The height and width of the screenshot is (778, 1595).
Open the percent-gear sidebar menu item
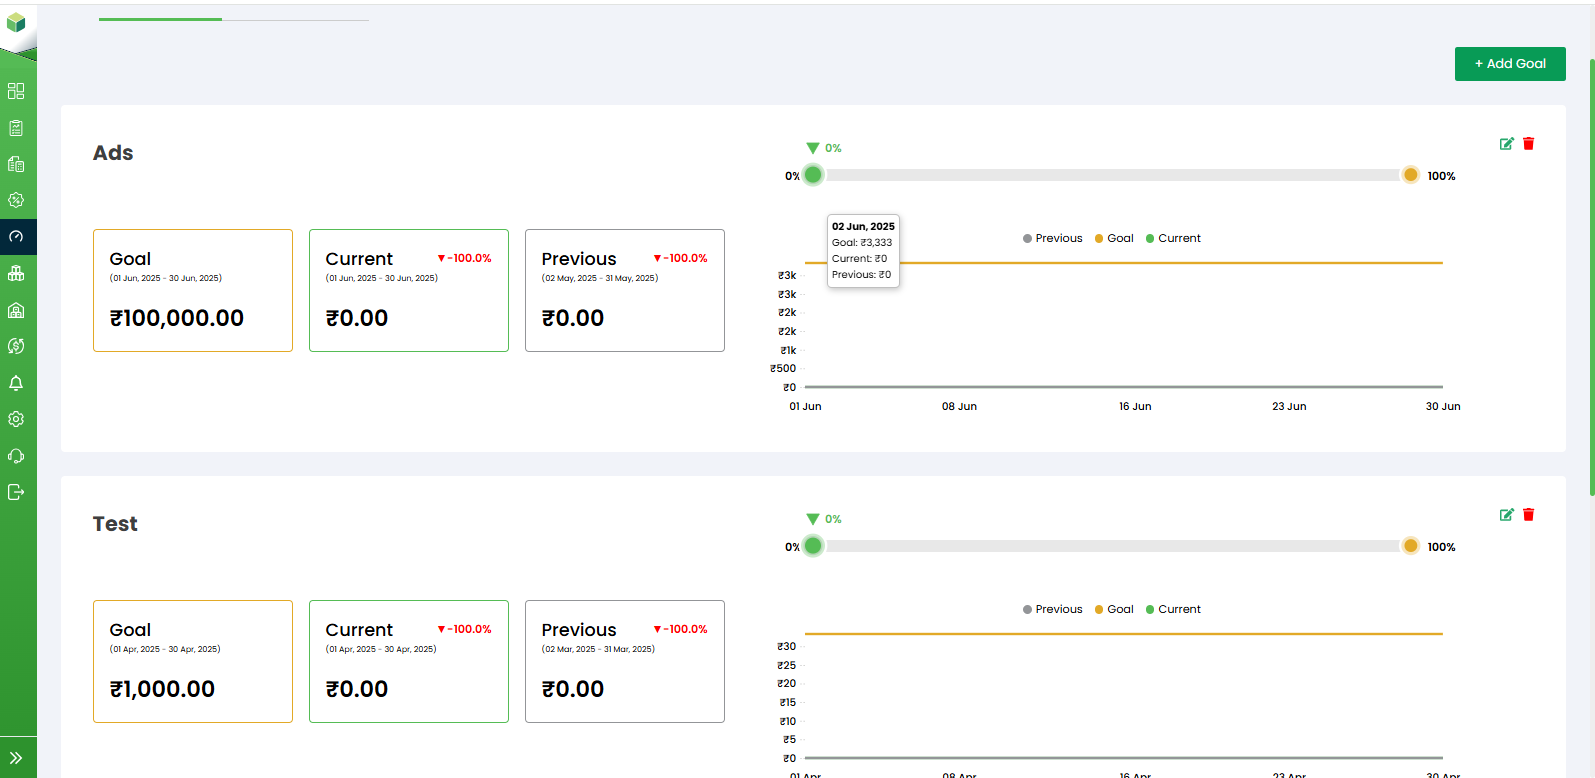16,200
